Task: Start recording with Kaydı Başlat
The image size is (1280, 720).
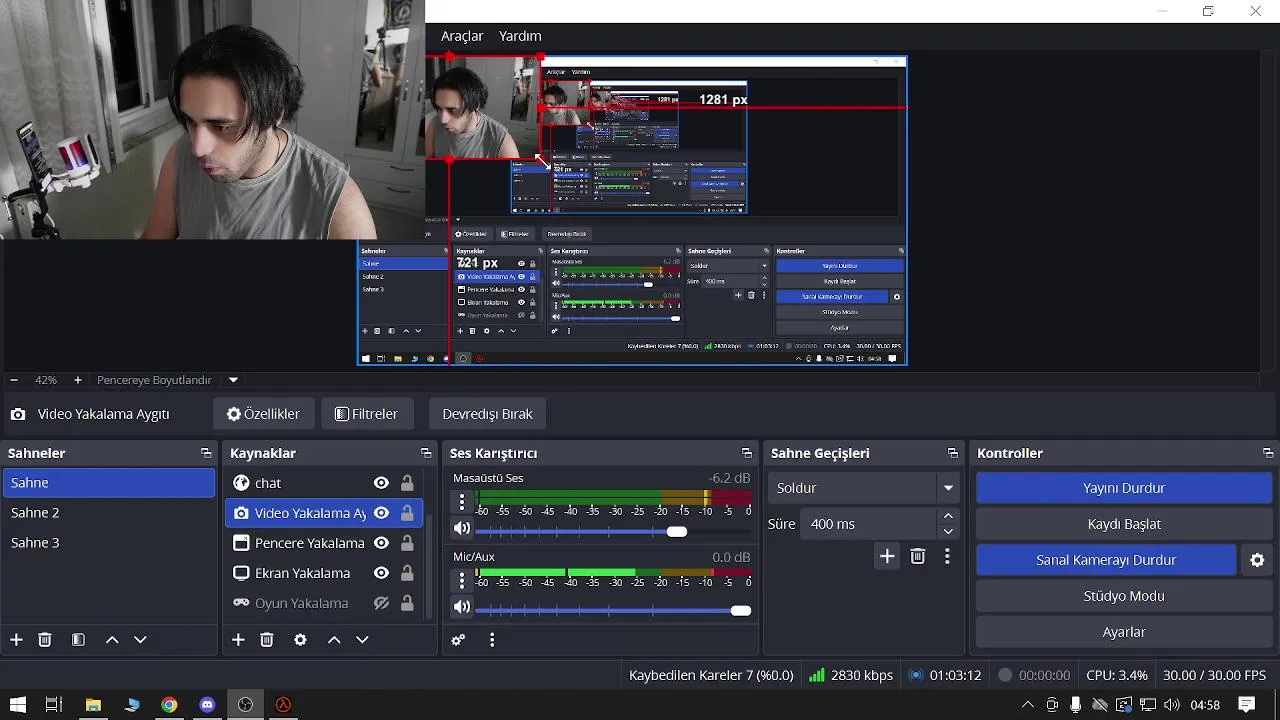Action: (1124, 524)
